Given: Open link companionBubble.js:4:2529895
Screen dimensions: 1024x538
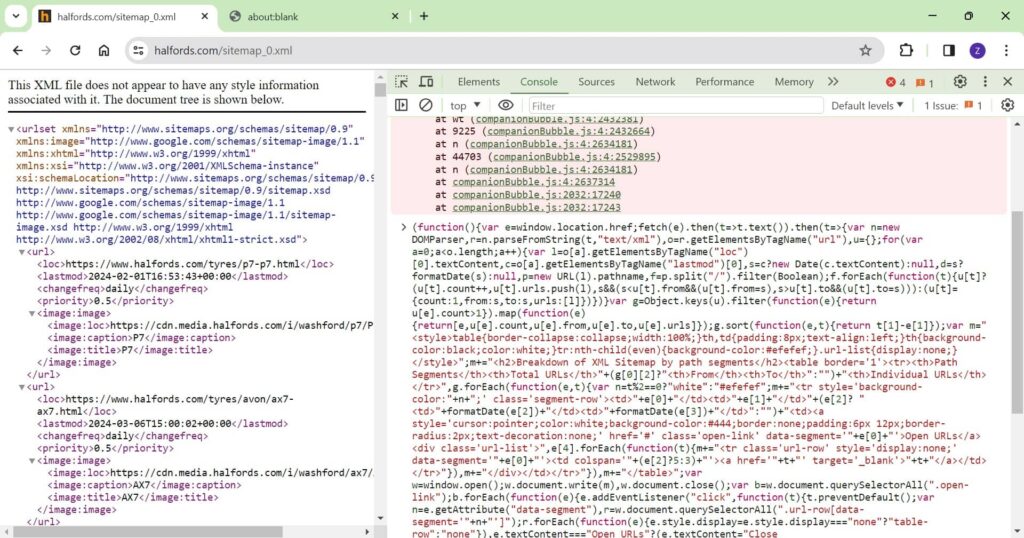Looking at the screenshot, I should pyautogui.click(x=573, y=157).
